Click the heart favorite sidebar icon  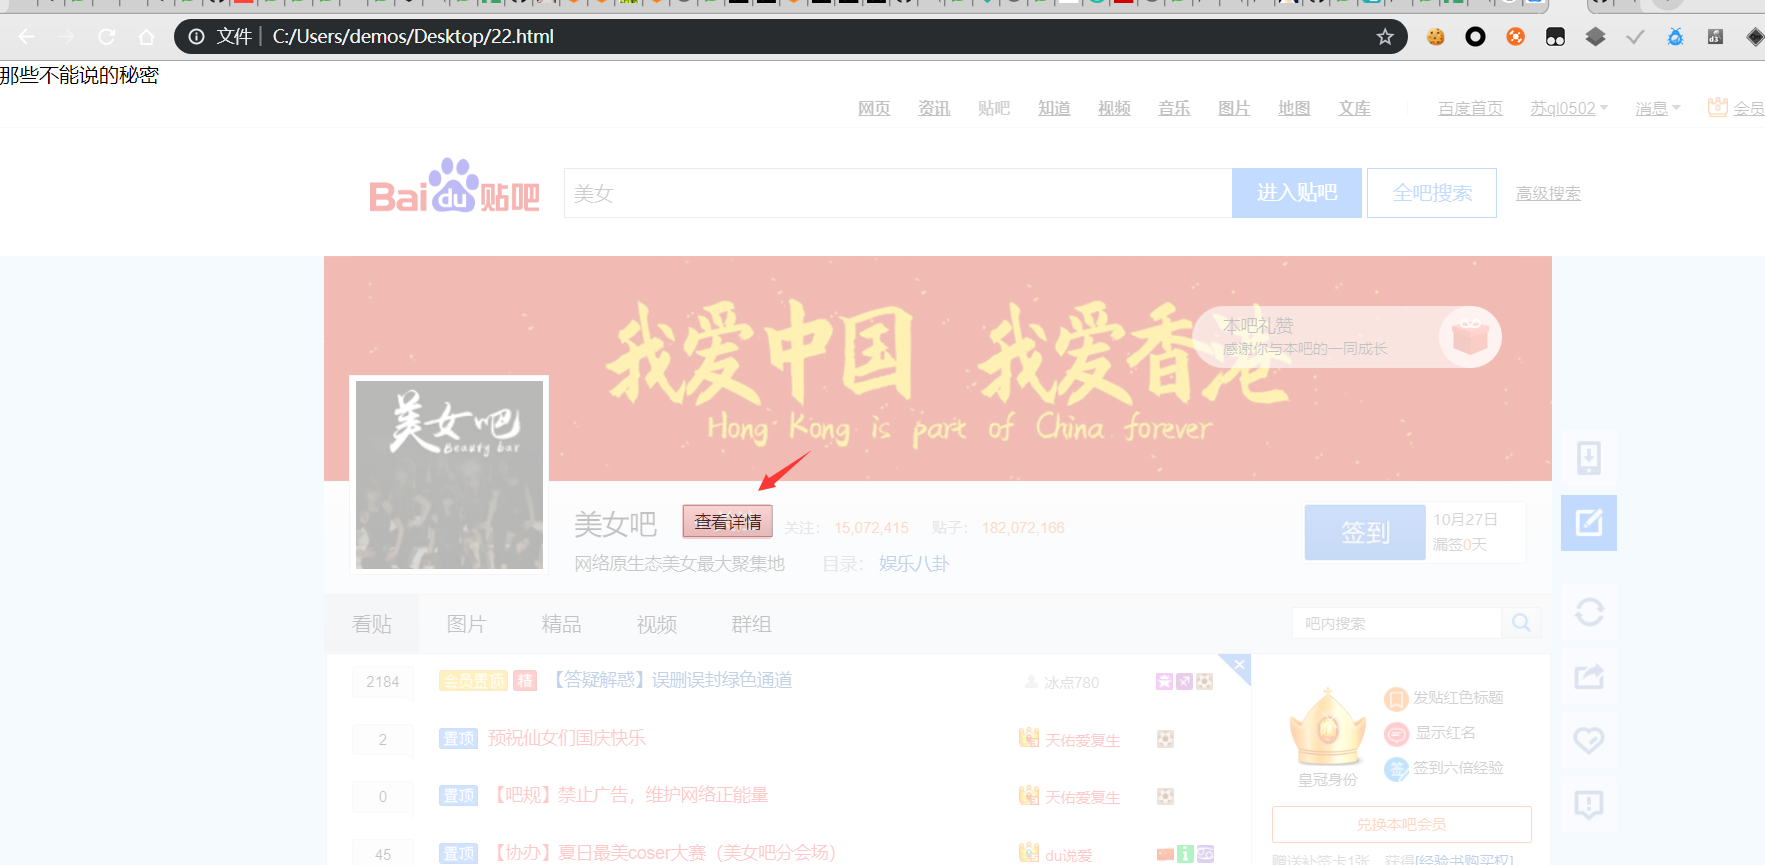(x=1589, y=741)
